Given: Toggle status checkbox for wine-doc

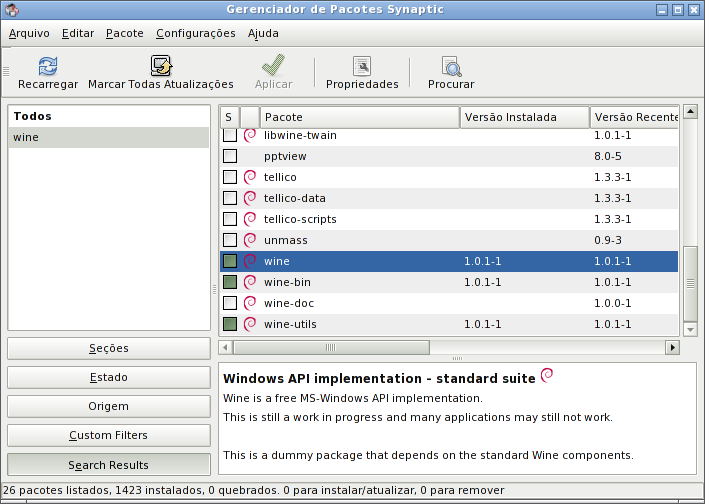Looking at the screenshot, I should (x=230, y=303).
